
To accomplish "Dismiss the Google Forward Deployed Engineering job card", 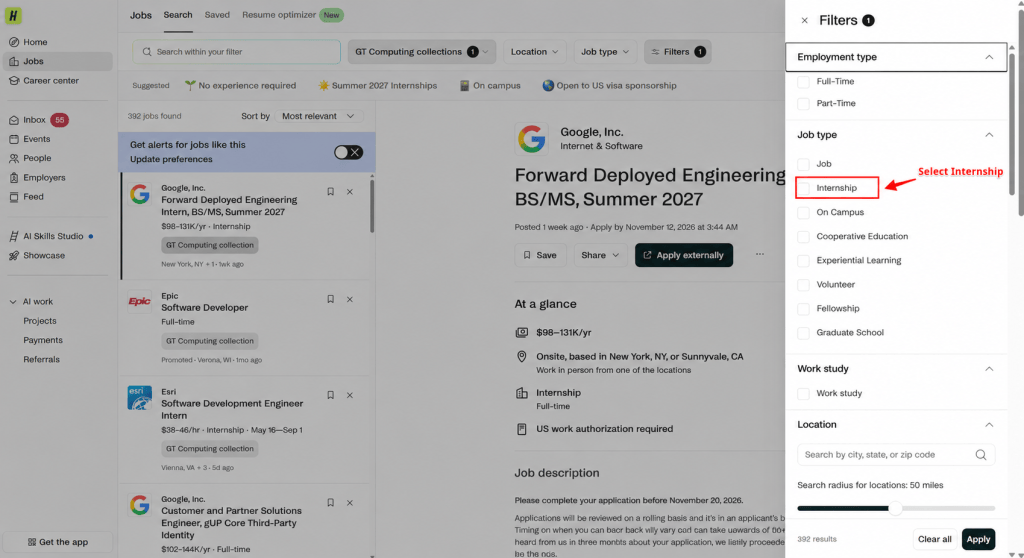I will (x=350, y=191).
